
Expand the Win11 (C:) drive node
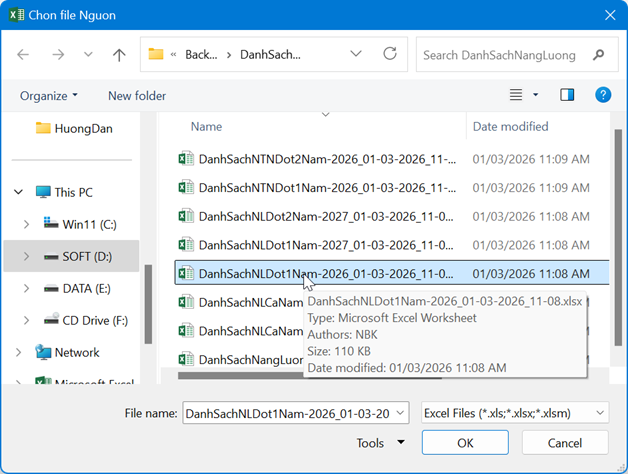tap(26, 224)
